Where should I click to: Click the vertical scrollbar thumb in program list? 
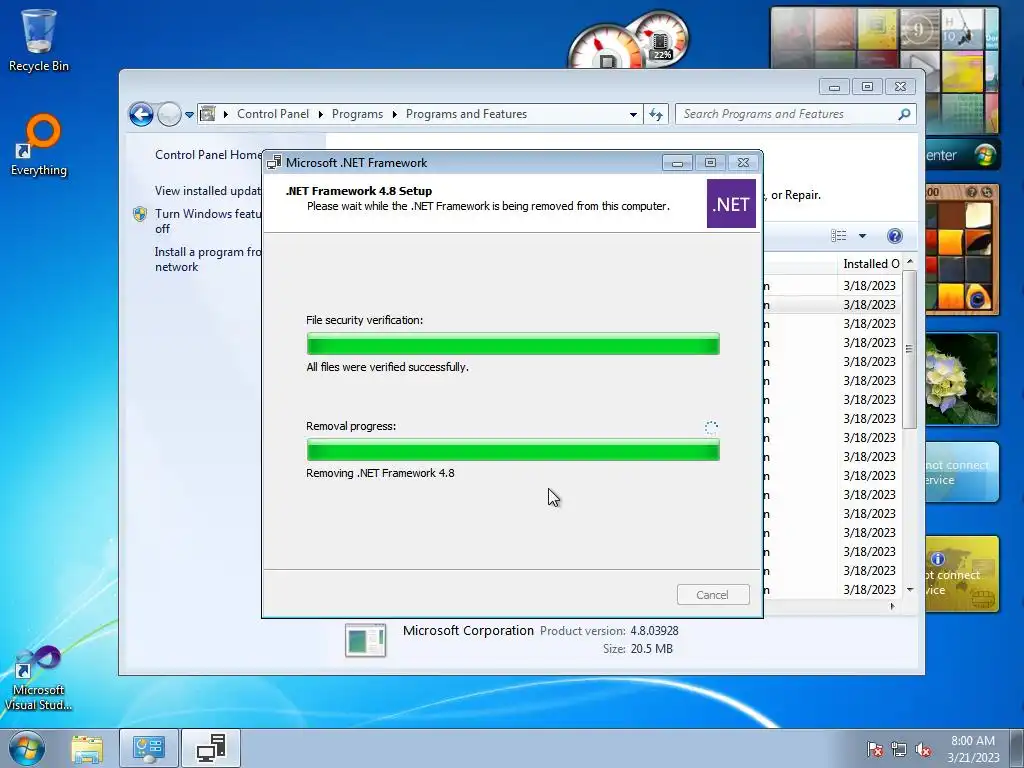pyautogui.click(x=909, y=349)
